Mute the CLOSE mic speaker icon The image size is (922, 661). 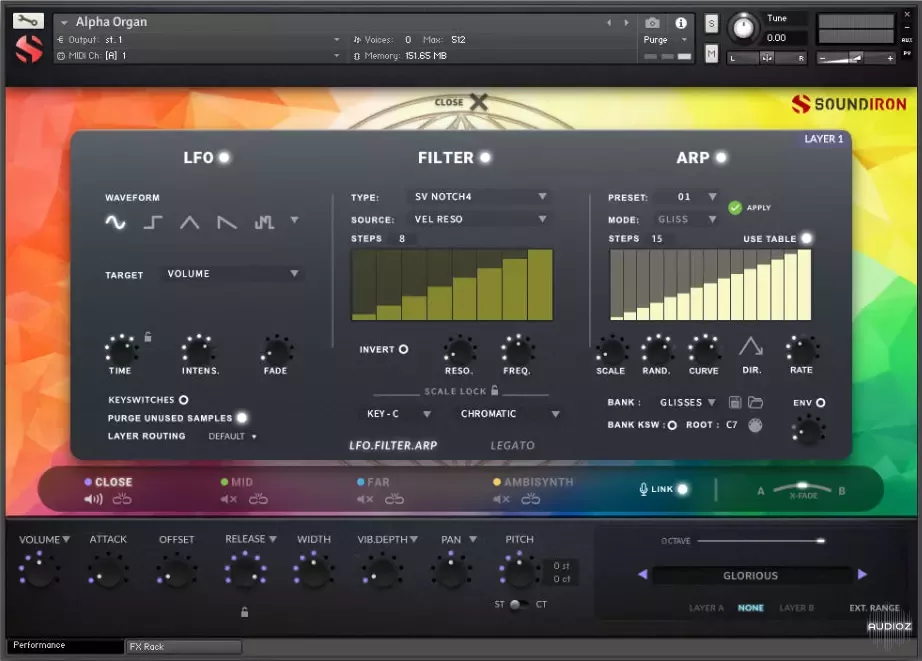point(93,499)
